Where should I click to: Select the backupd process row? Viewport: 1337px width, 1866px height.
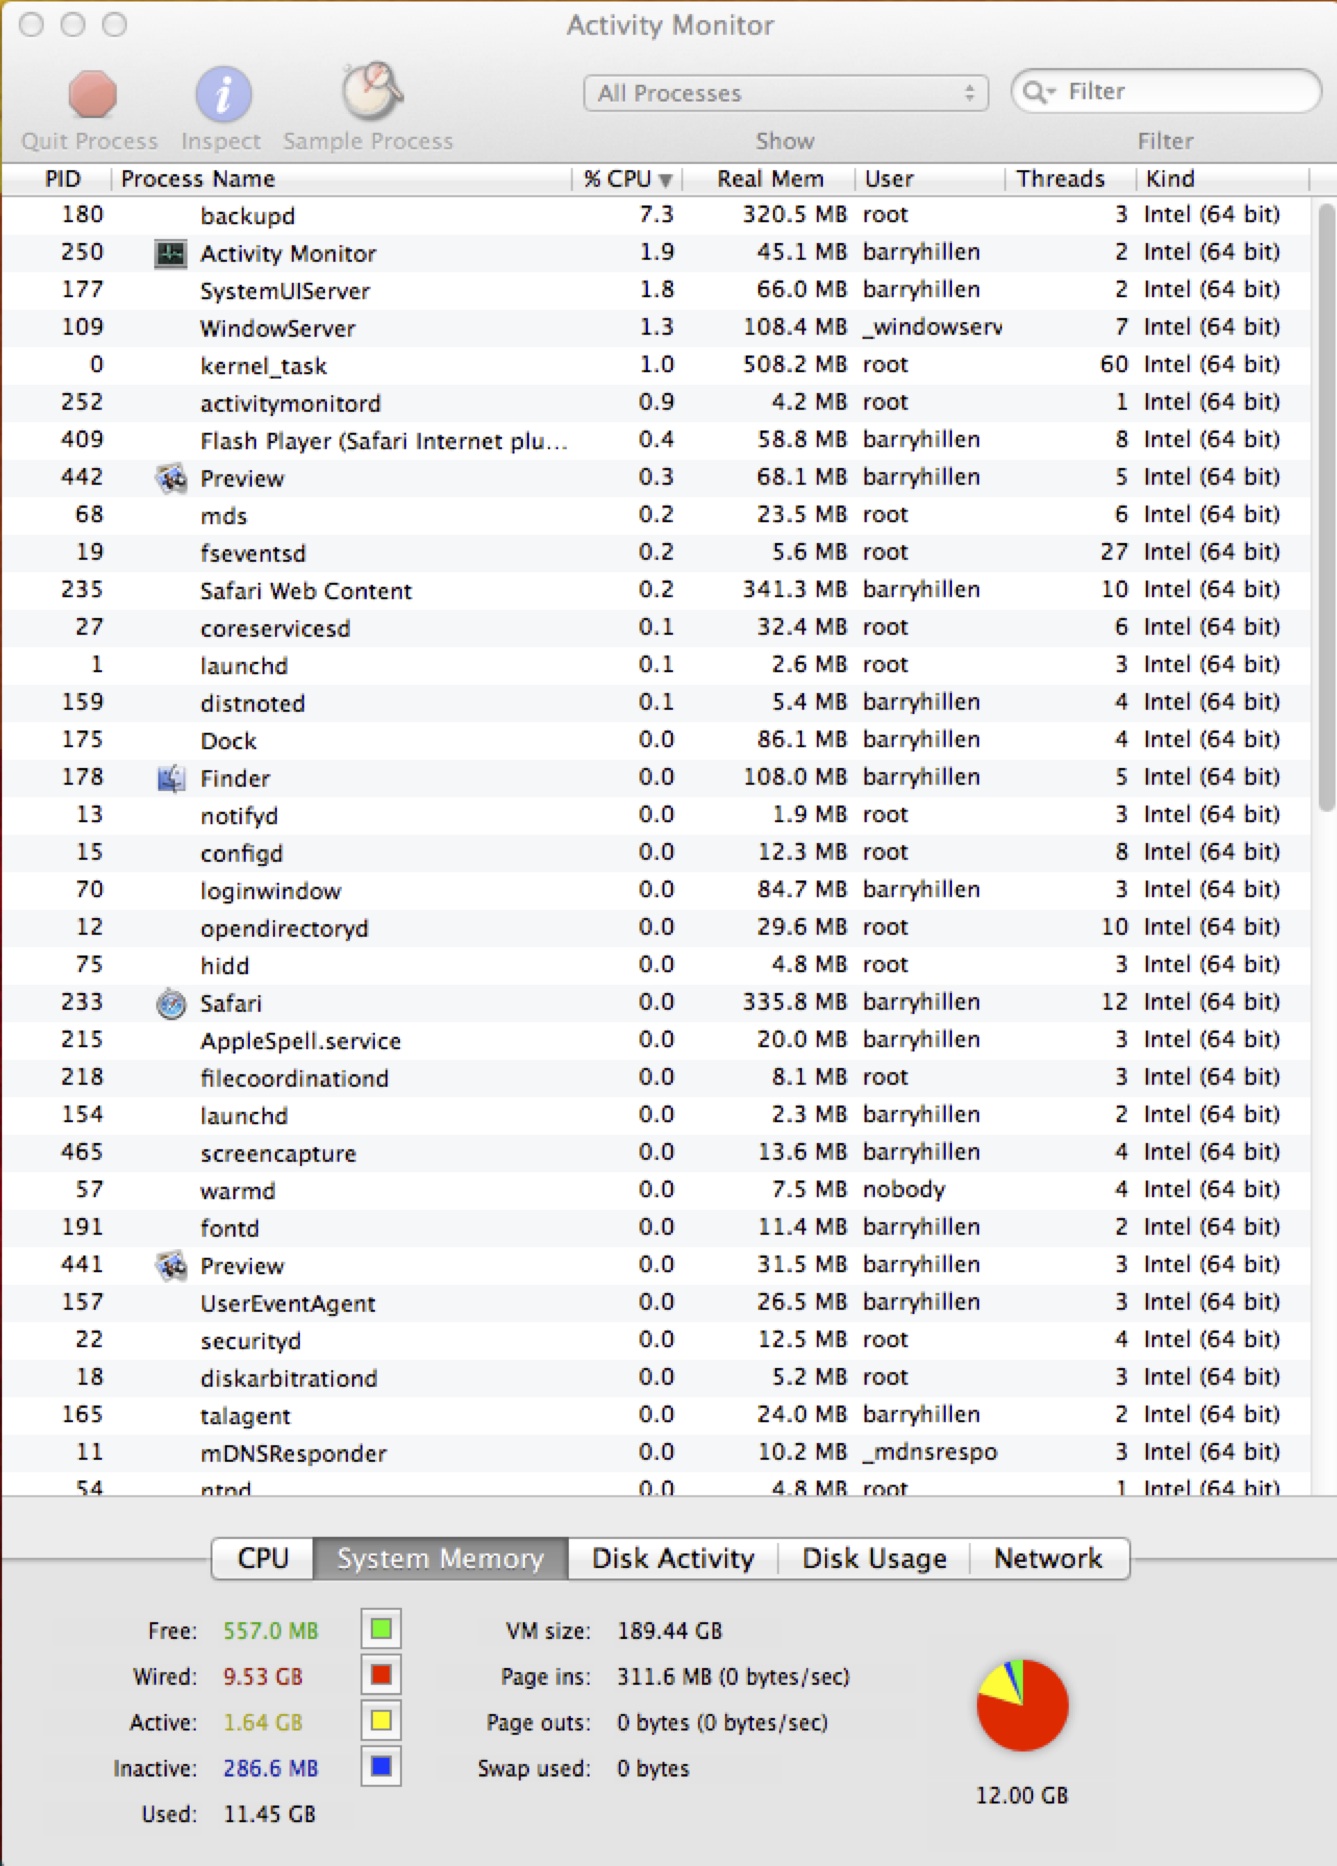click(x=656, y=215)
